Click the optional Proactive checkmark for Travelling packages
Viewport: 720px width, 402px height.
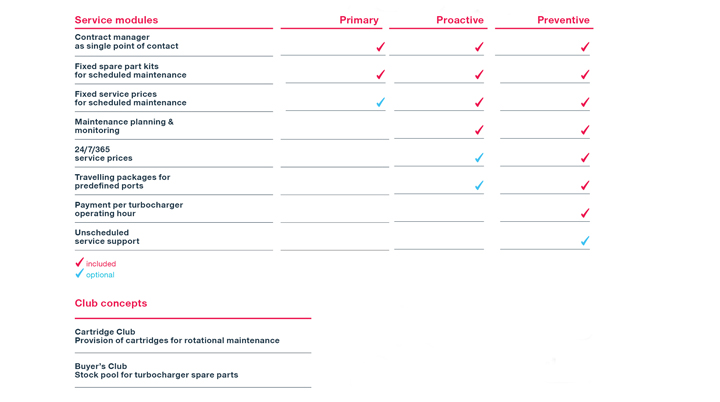click(479, 185)
